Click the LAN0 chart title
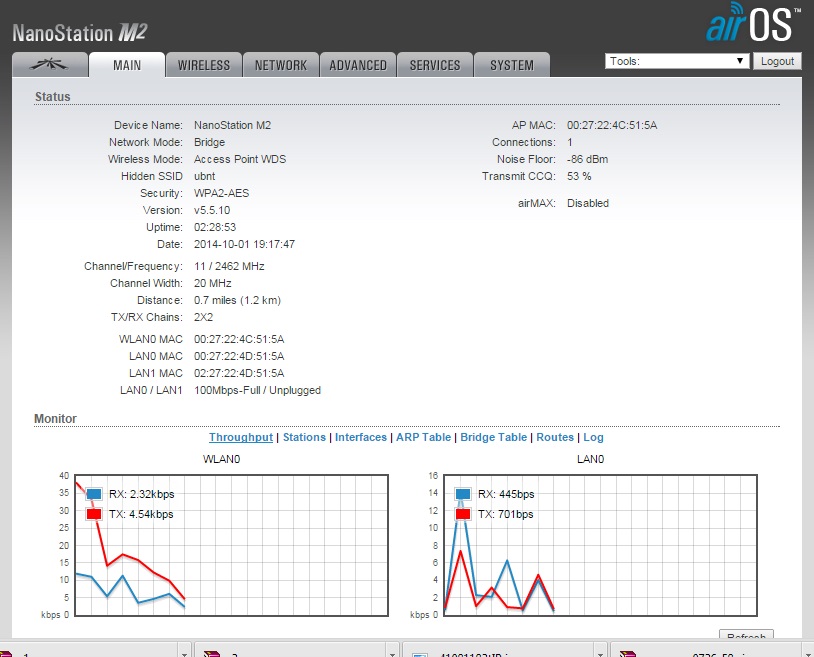814x657 pixels. pyautogui.click(x=590, y=459)
